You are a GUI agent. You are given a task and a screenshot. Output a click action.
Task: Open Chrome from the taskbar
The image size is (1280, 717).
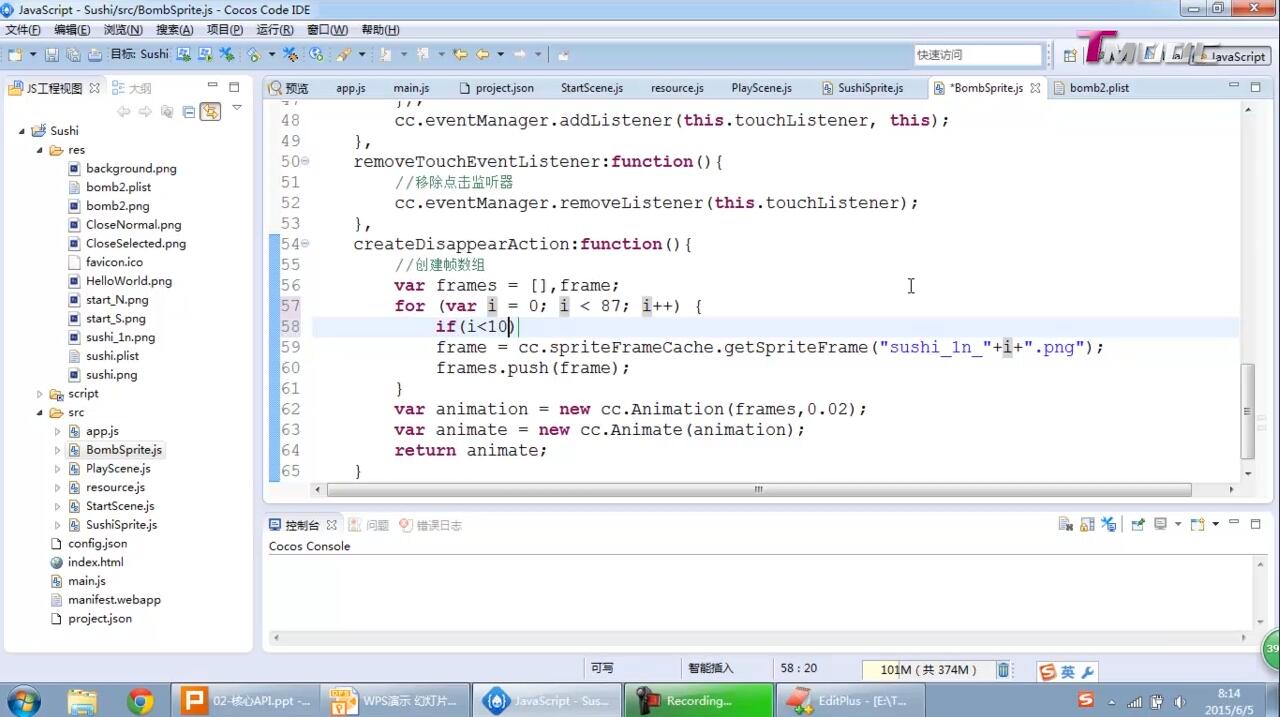coord(140,701)
